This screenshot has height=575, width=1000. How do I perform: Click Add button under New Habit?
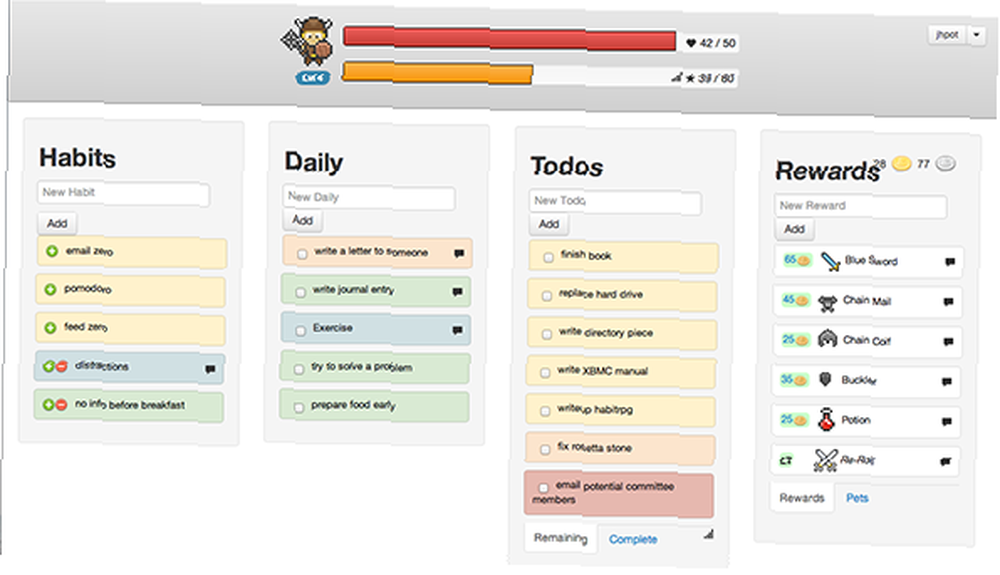pos(57,223)
